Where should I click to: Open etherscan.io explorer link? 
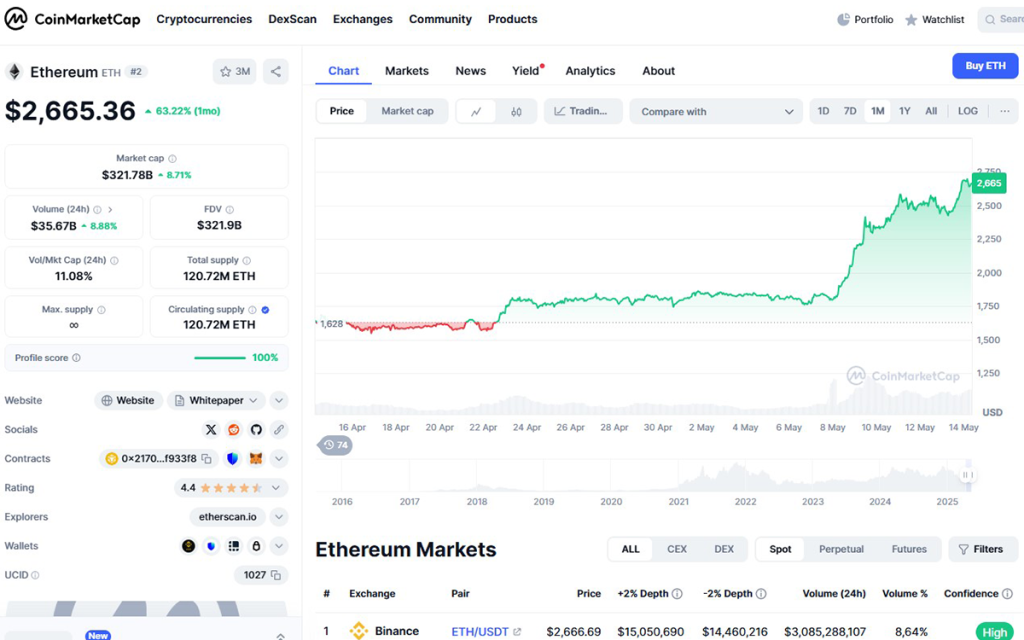(x=227, y=517)
